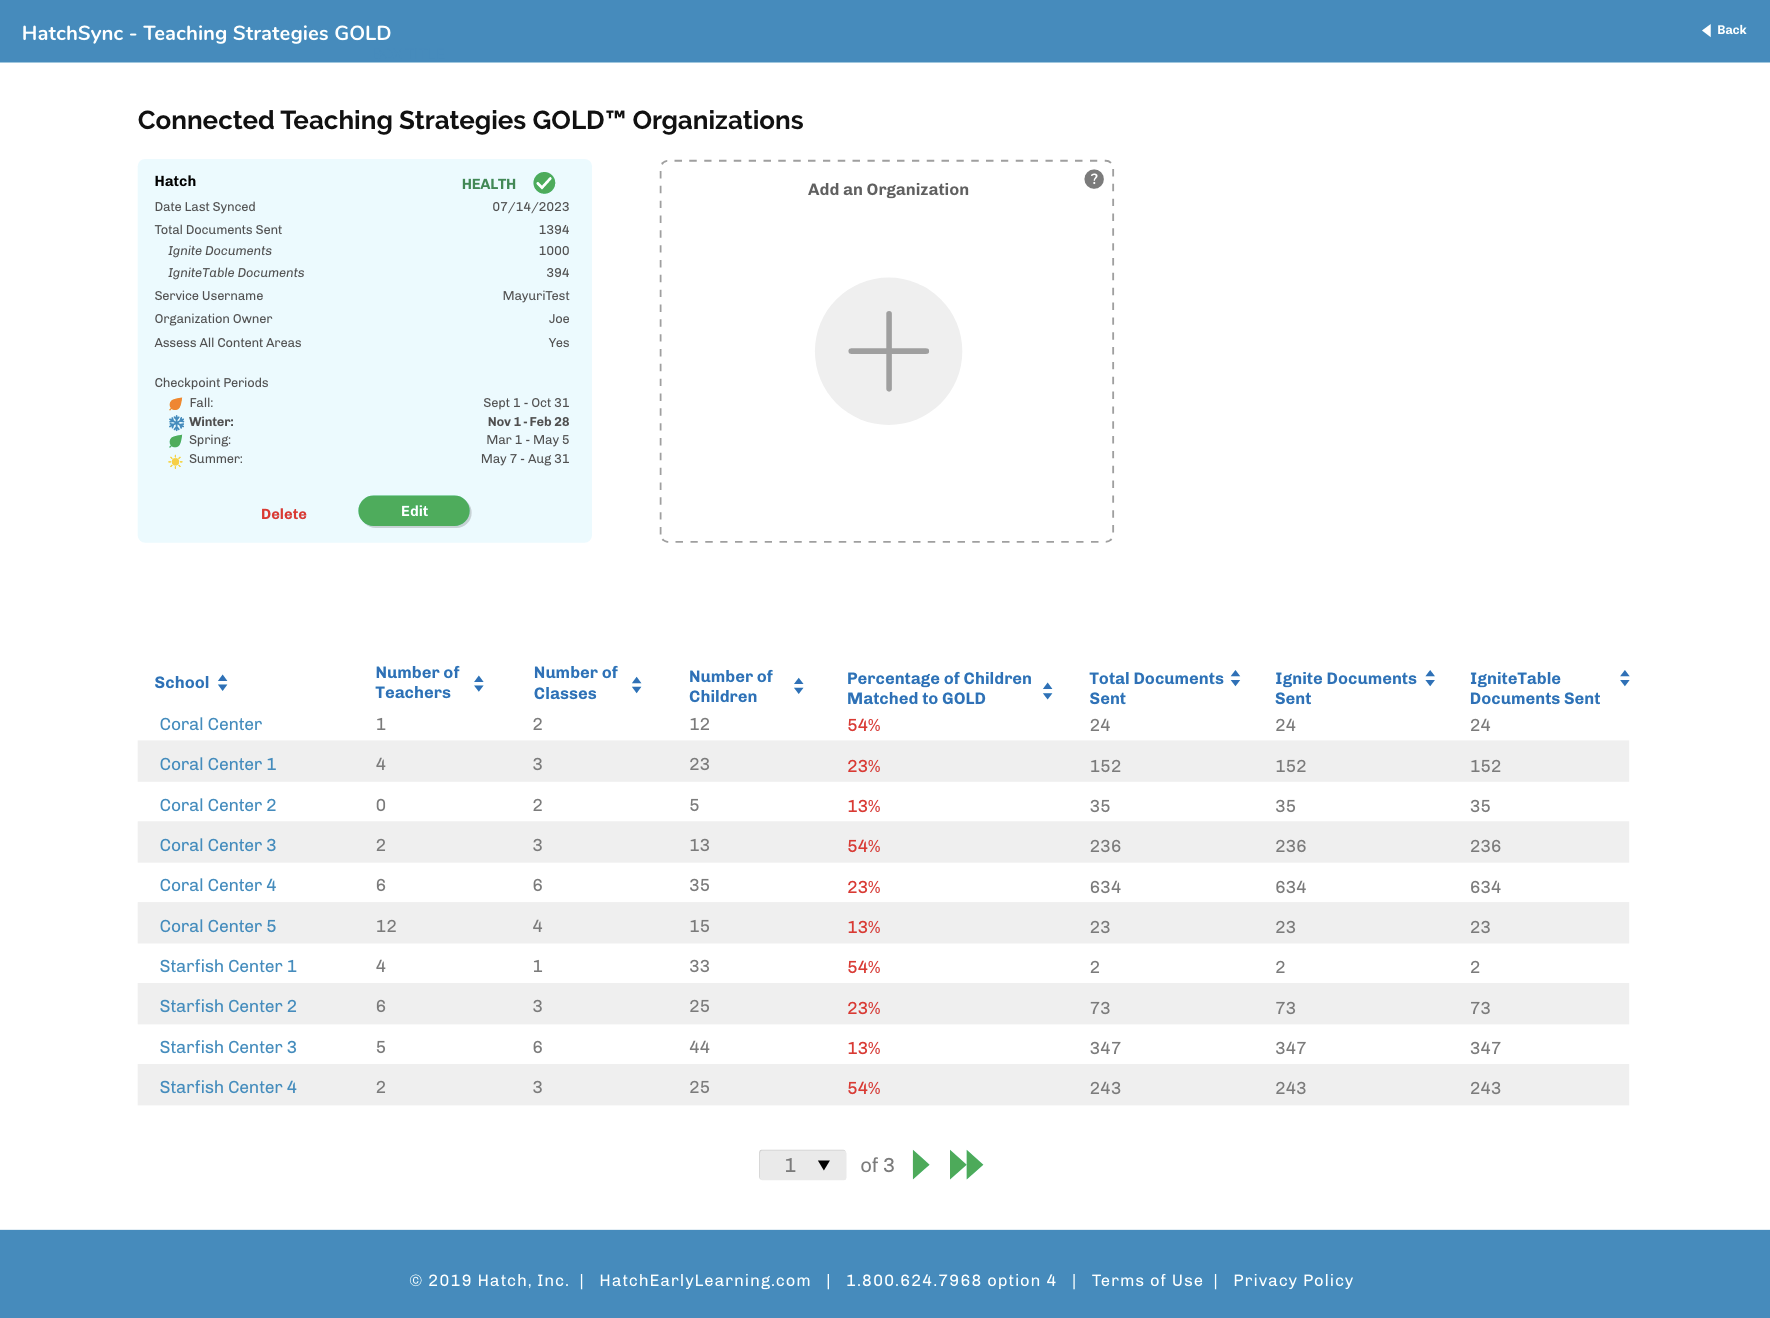Sort by Percentage Matched to GOLD arrows
This screenshot has width=1770, height=1318.
point(1047,691)
